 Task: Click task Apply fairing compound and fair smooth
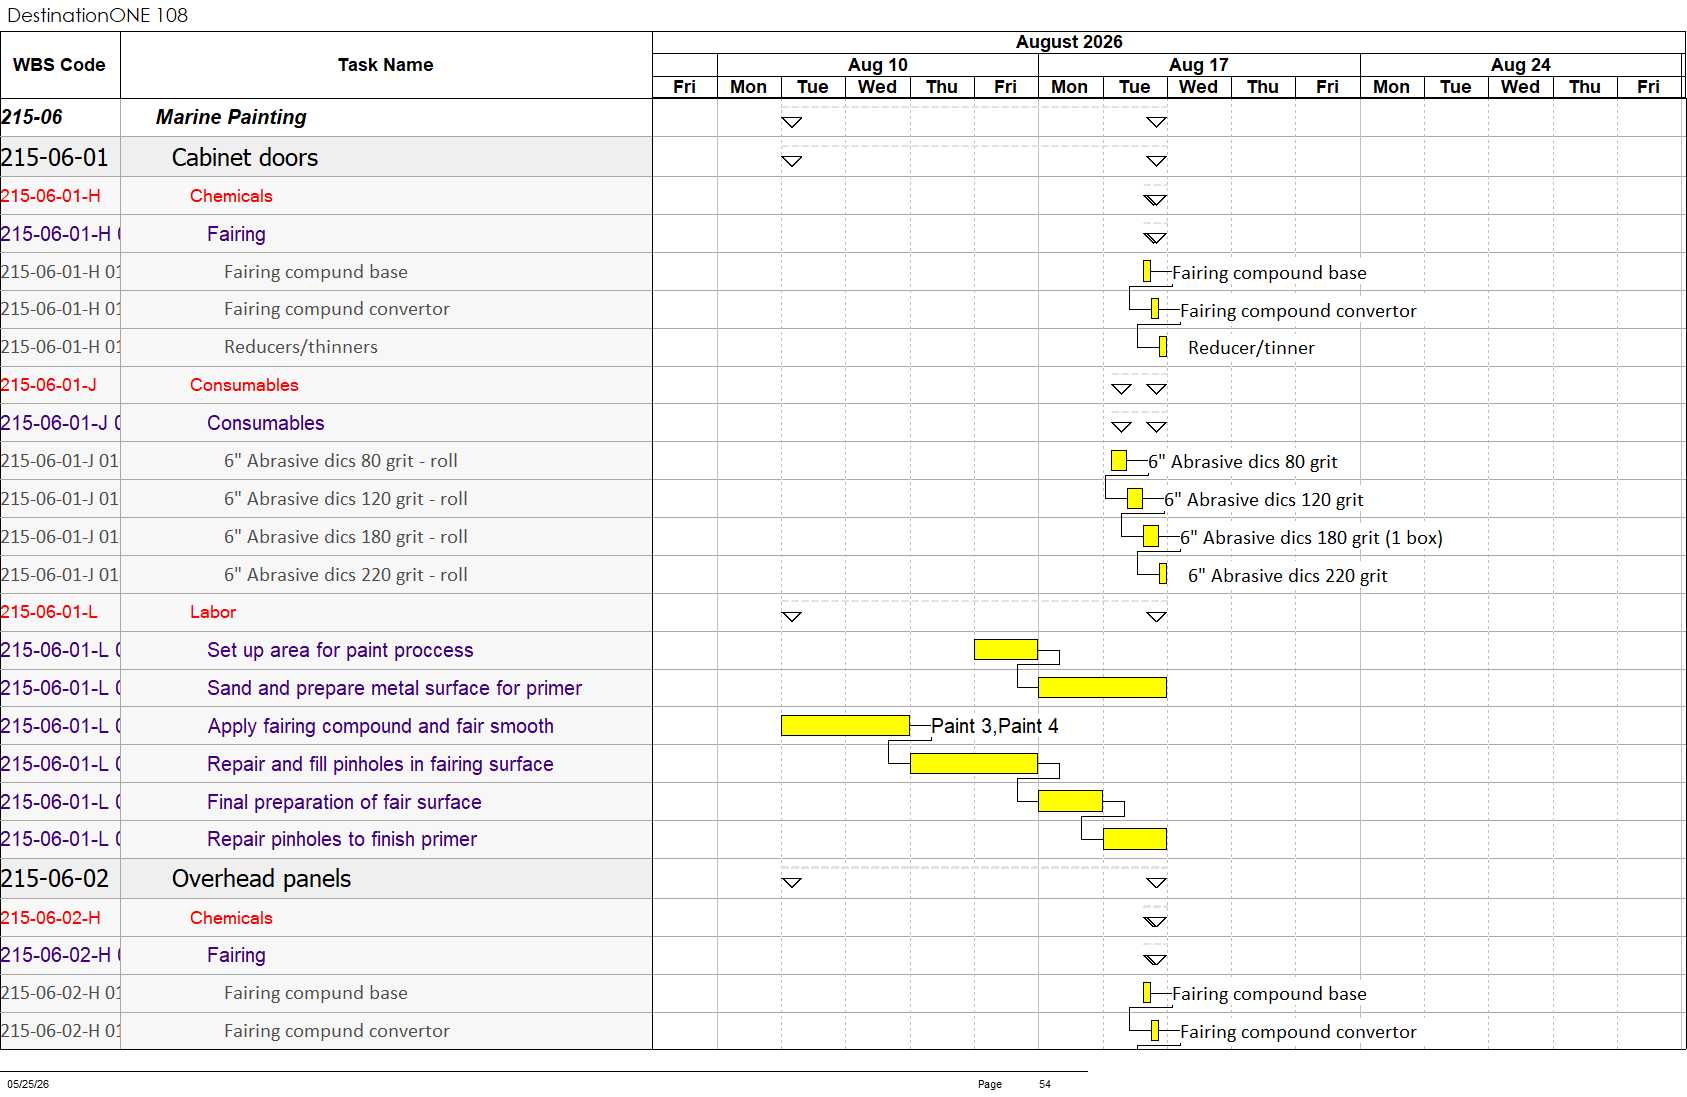click(380, 726)
